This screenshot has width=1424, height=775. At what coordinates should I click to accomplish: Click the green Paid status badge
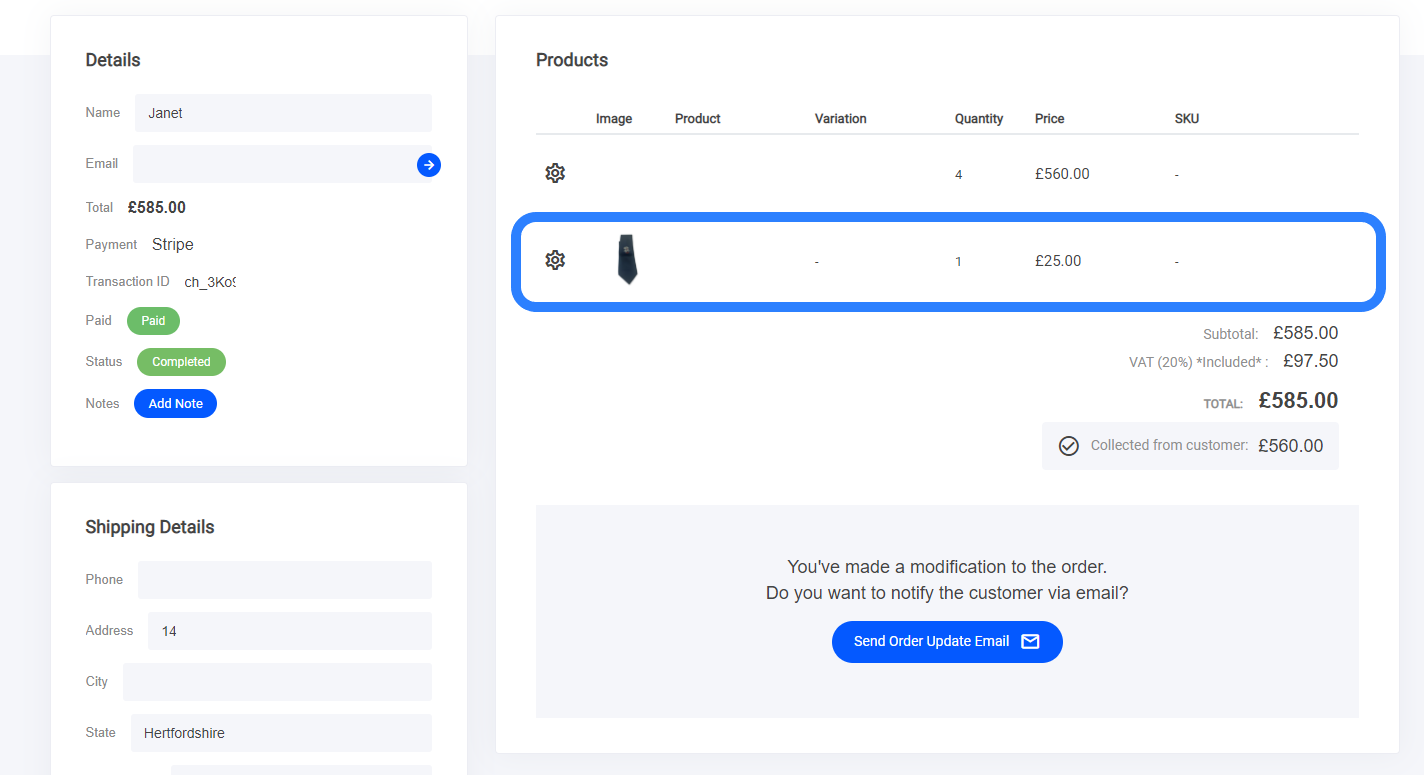click(x=153, y=321)
